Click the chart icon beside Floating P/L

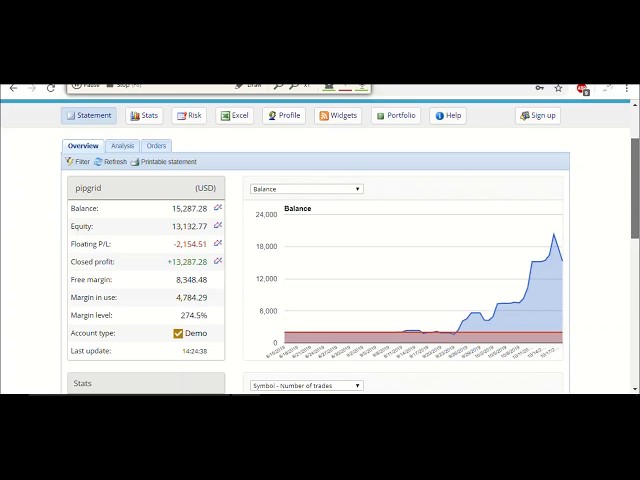[217, 243]
